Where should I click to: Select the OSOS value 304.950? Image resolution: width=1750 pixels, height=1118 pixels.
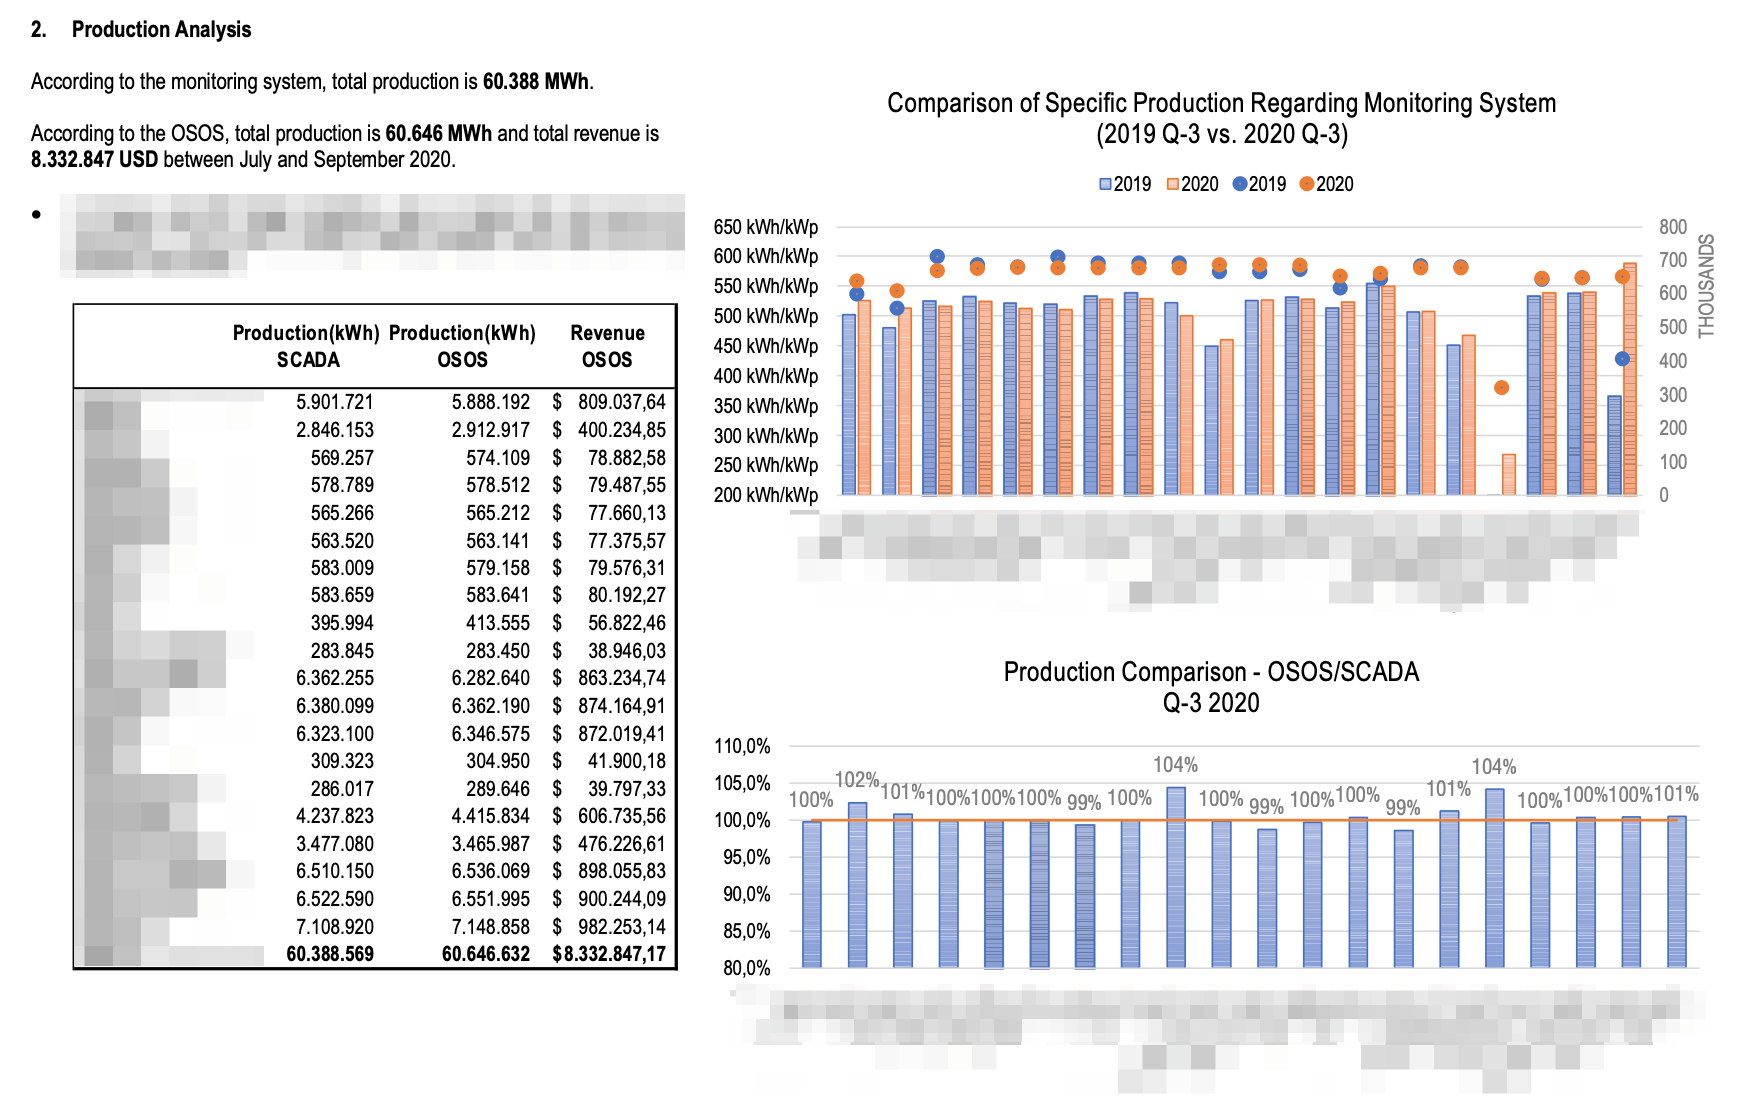point(498,761)
